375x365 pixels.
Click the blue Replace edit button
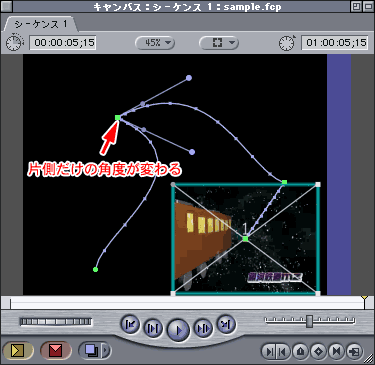coord(90,350)
